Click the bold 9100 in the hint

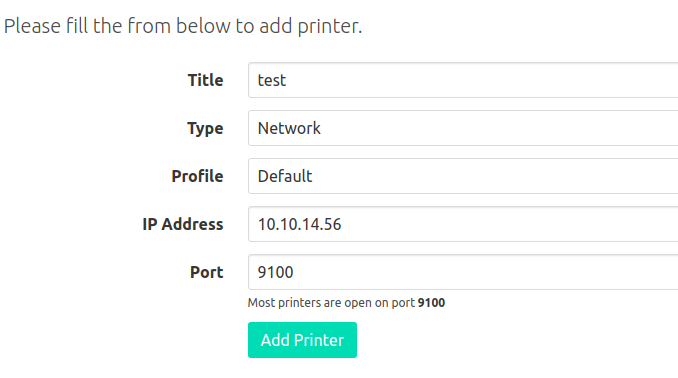point(431,303)
